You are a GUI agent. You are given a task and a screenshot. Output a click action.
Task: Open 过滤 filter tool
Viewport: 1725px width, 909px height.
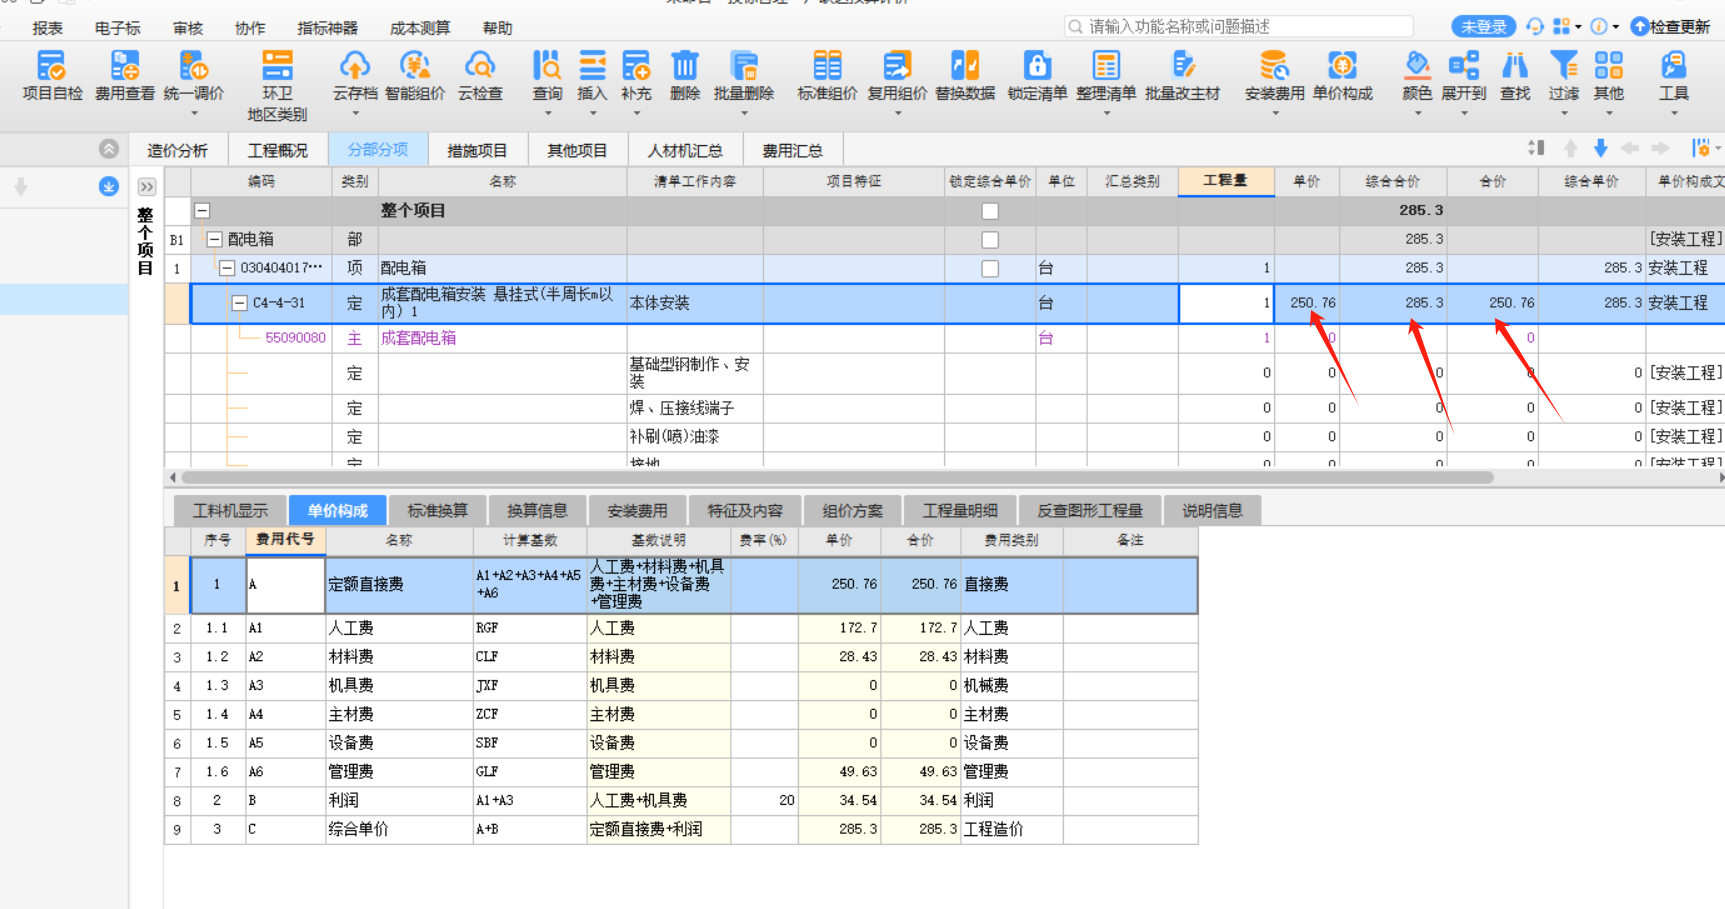click(x=1564, y=77)
